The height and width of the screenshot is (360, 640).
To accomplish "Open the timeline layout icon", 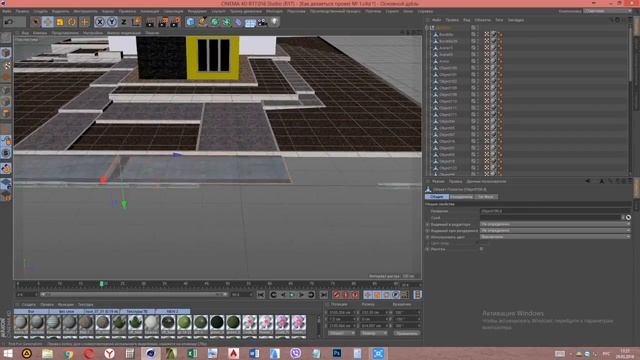I will coord(417,295).
